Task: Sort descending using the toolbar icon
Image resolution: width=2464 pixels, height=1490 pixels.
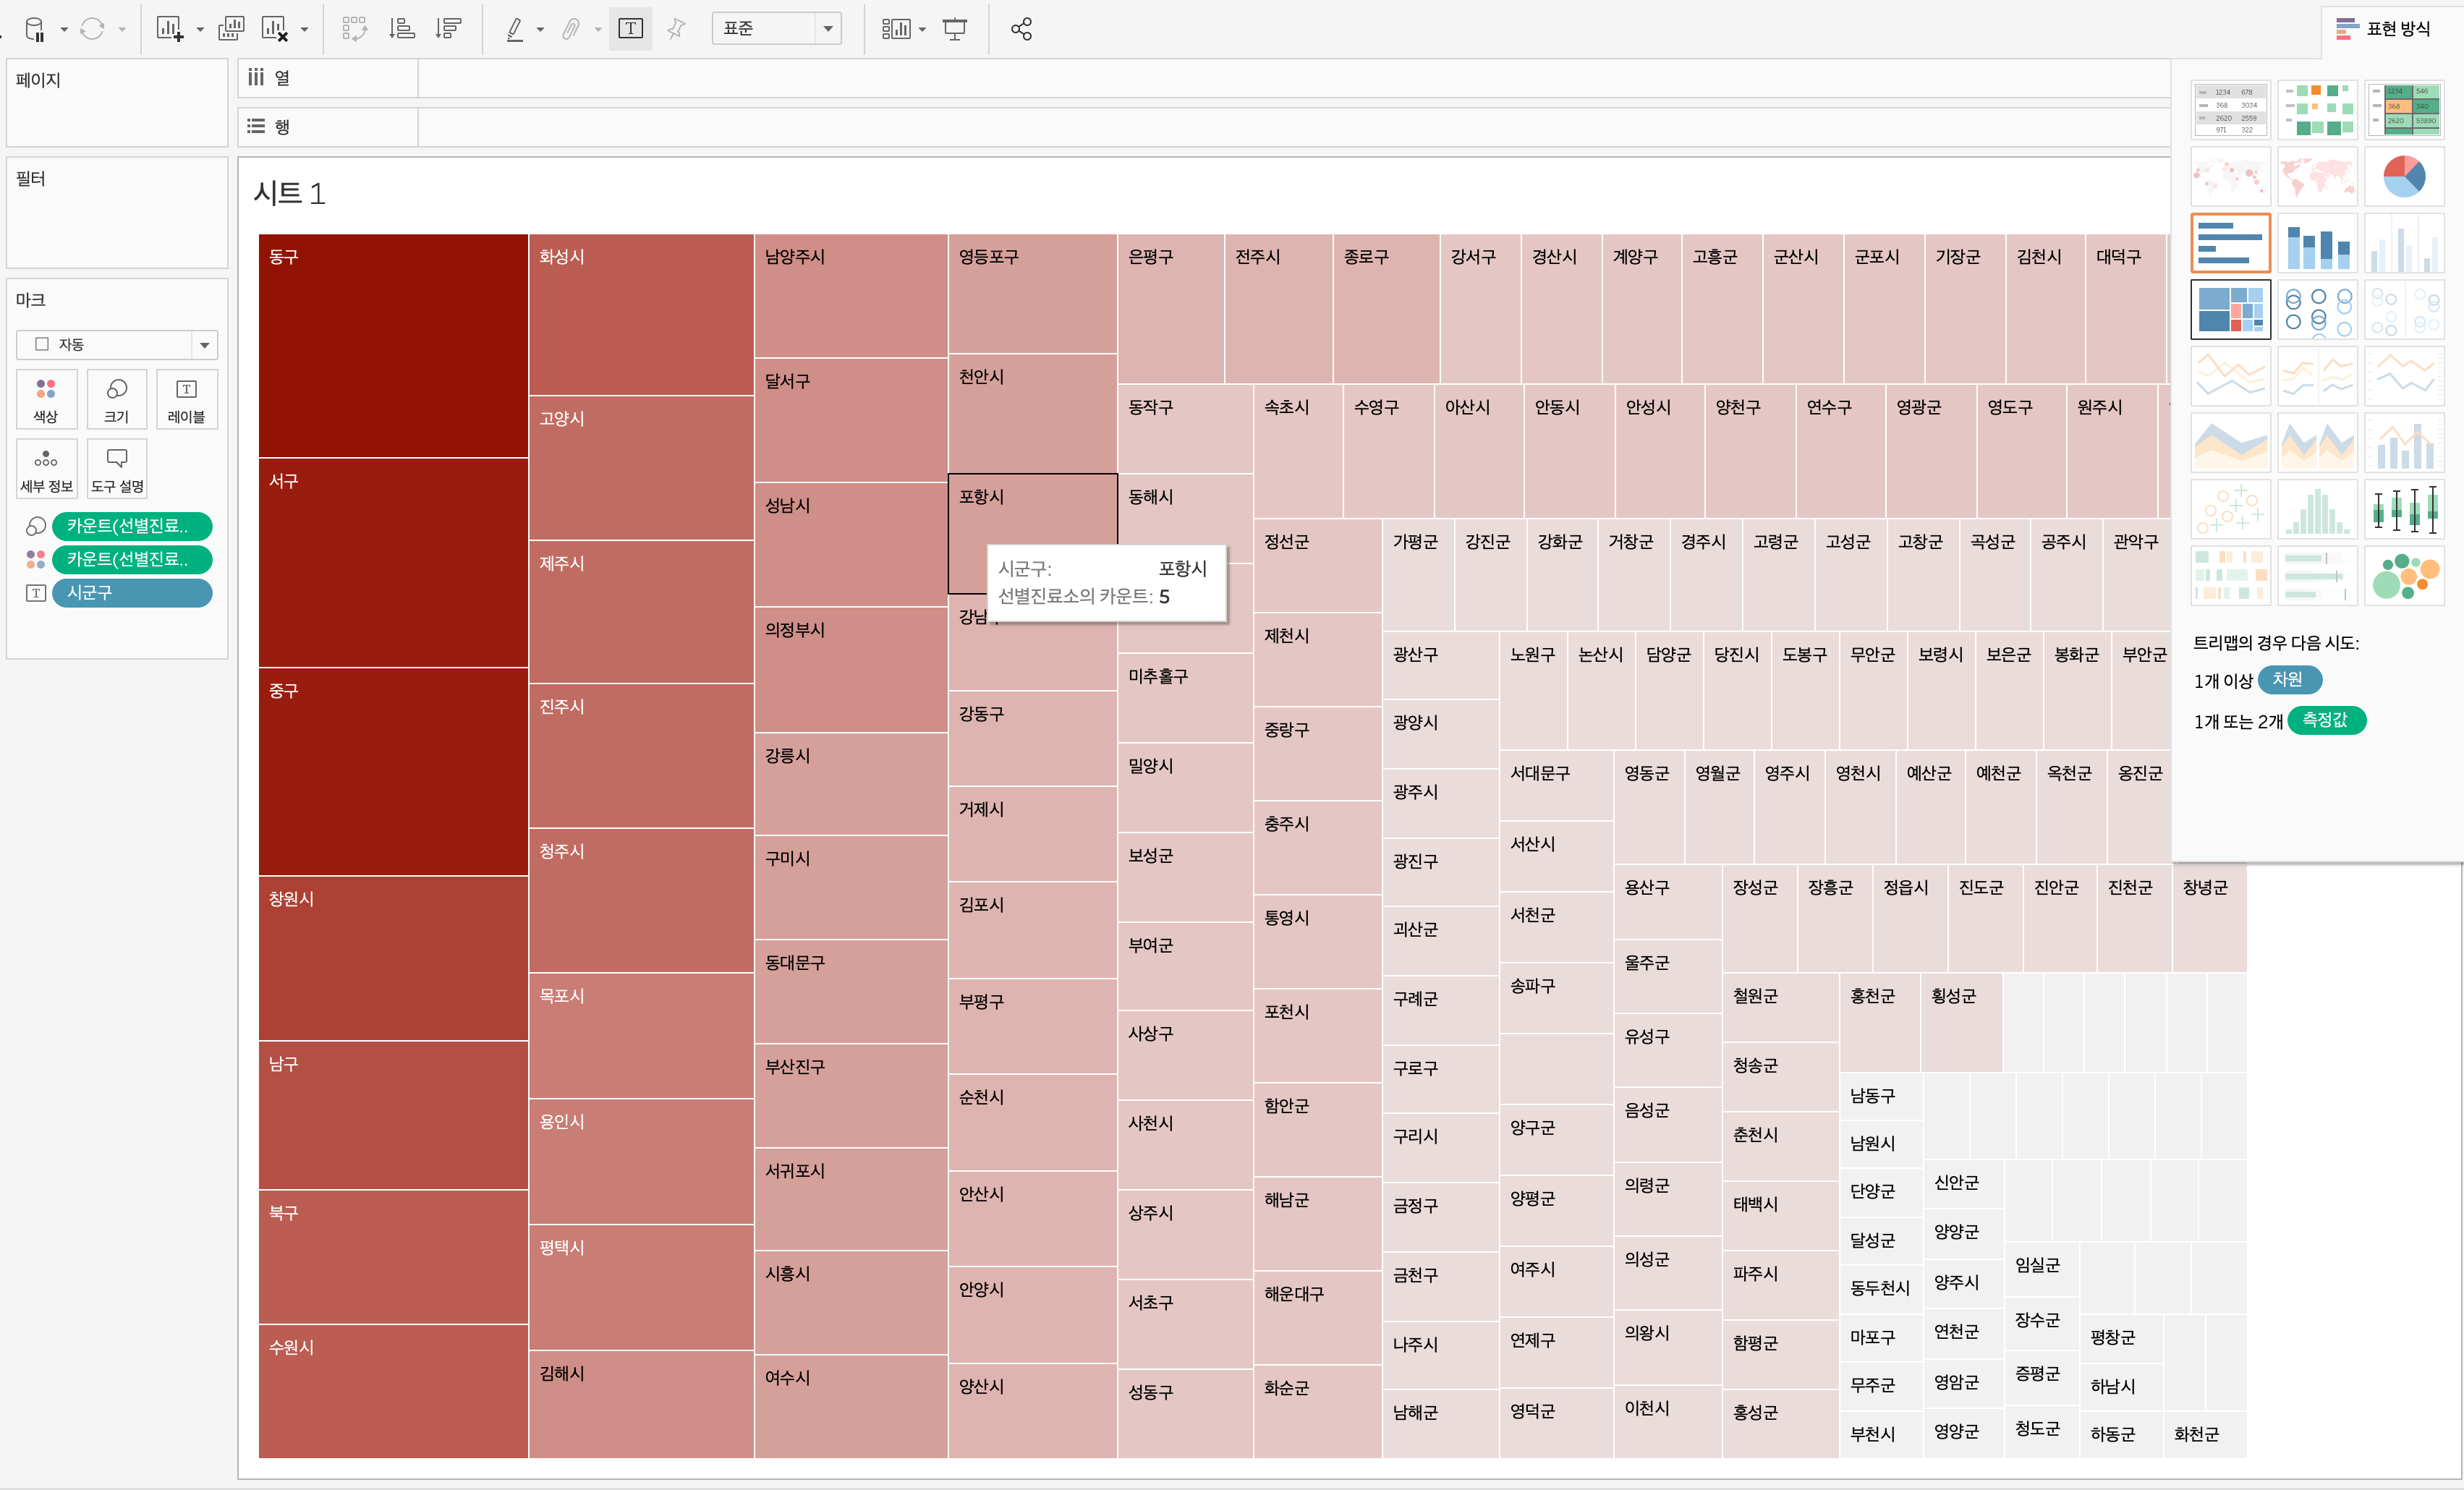Action: tap(448, 29)
